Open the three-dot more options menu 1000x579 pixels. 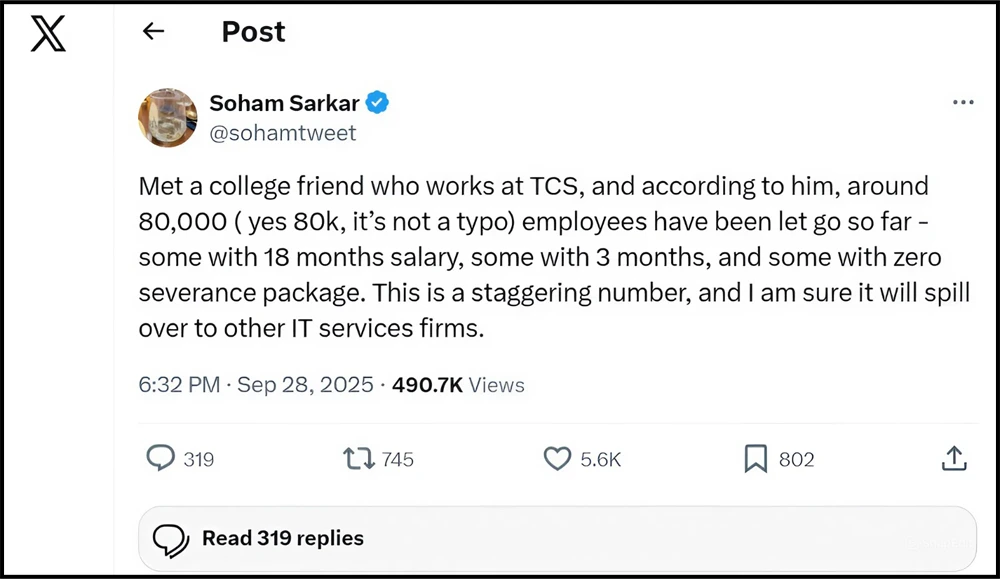[963, 103]
